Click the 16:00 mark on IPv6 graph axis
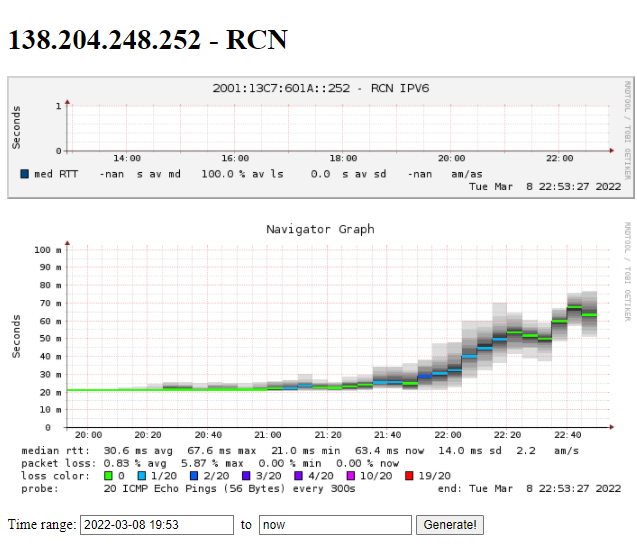The height and width of the screenshot is (551, 637). click(x=235, y=158)
